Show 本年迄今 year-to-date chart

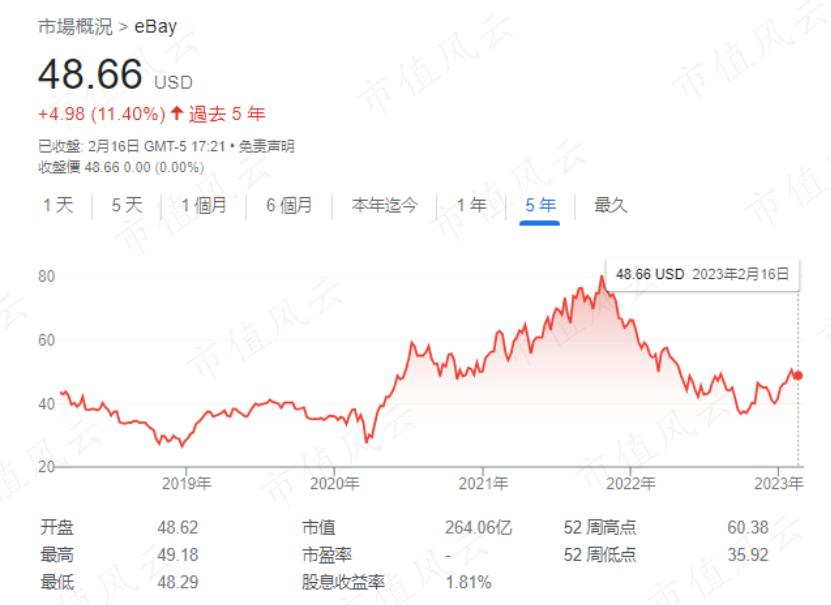coord(385,205)
